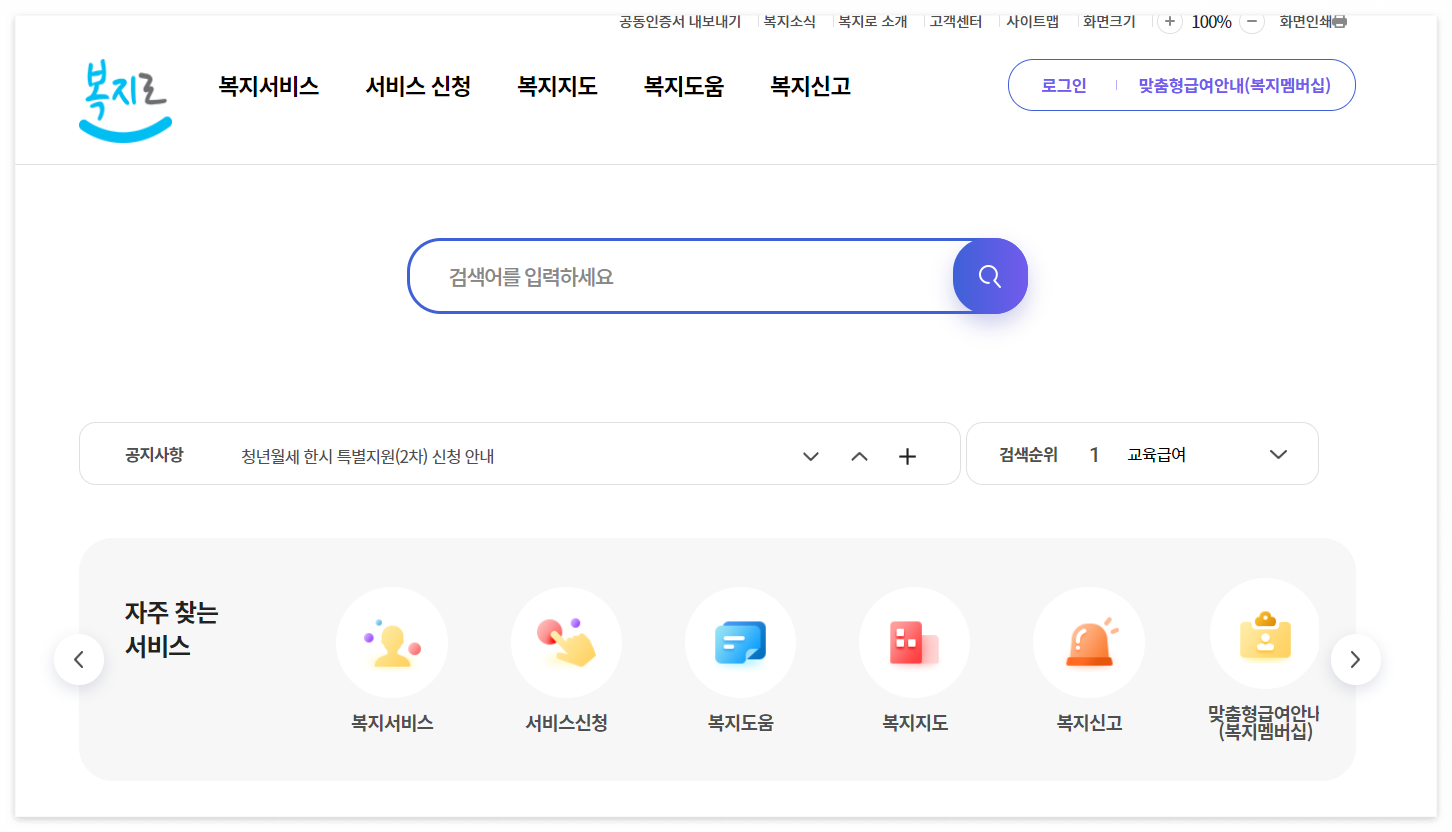This screenshot has width=1452, height=832.
Task: Switch to the 서비스 신청 navigation tab
Action: coord(418,86)
